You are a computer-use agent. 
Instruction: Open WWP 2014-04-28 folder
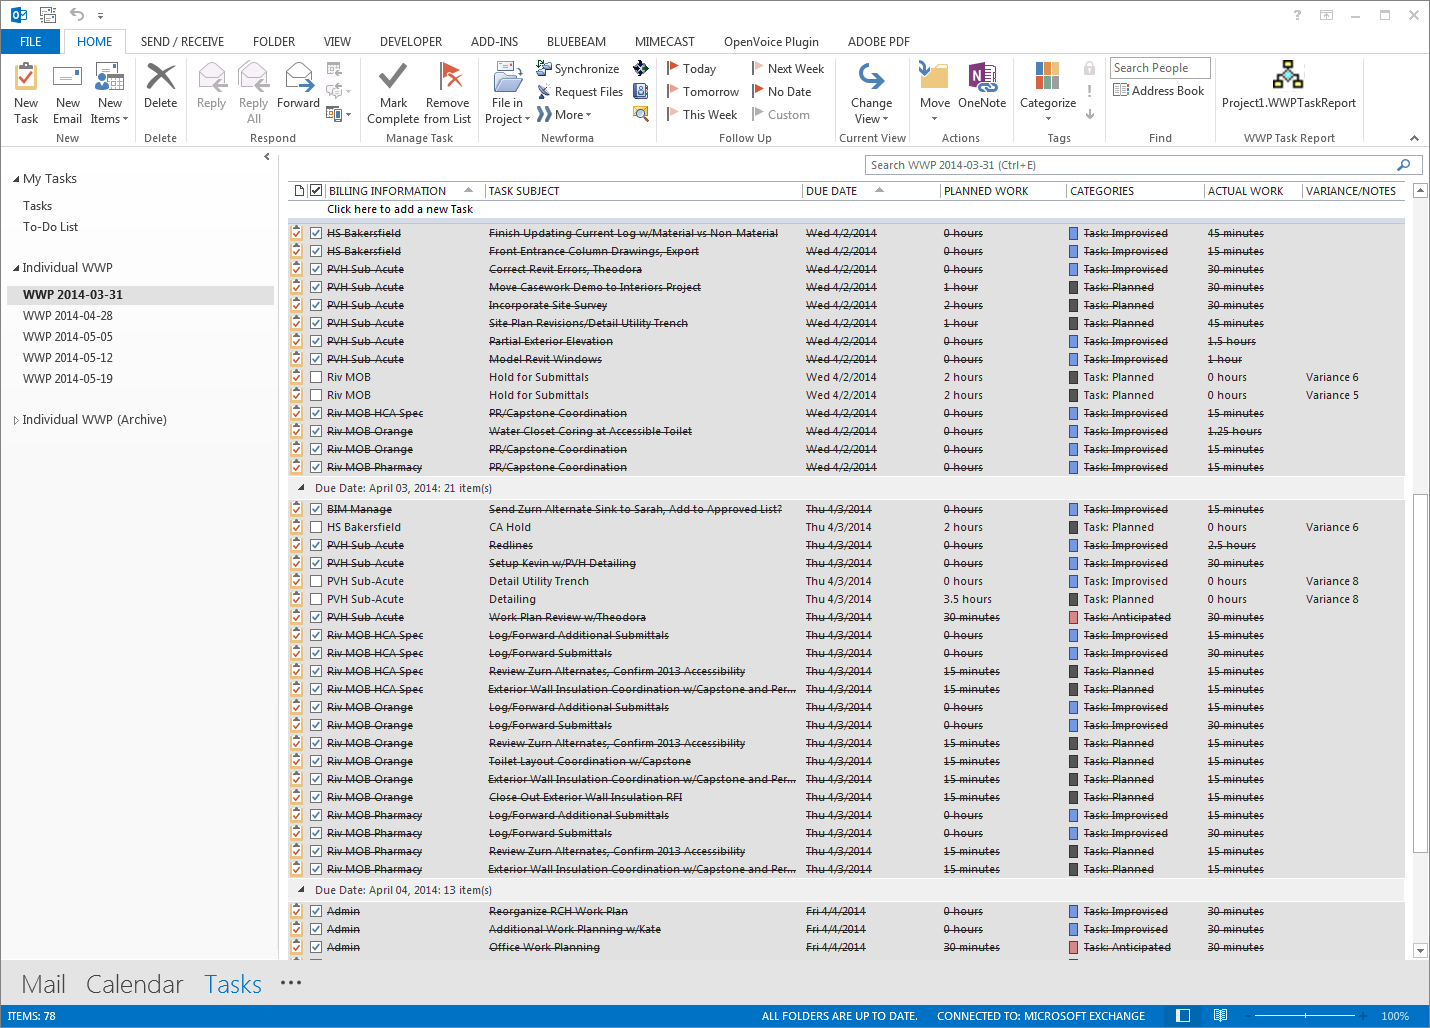pos(68,316)
